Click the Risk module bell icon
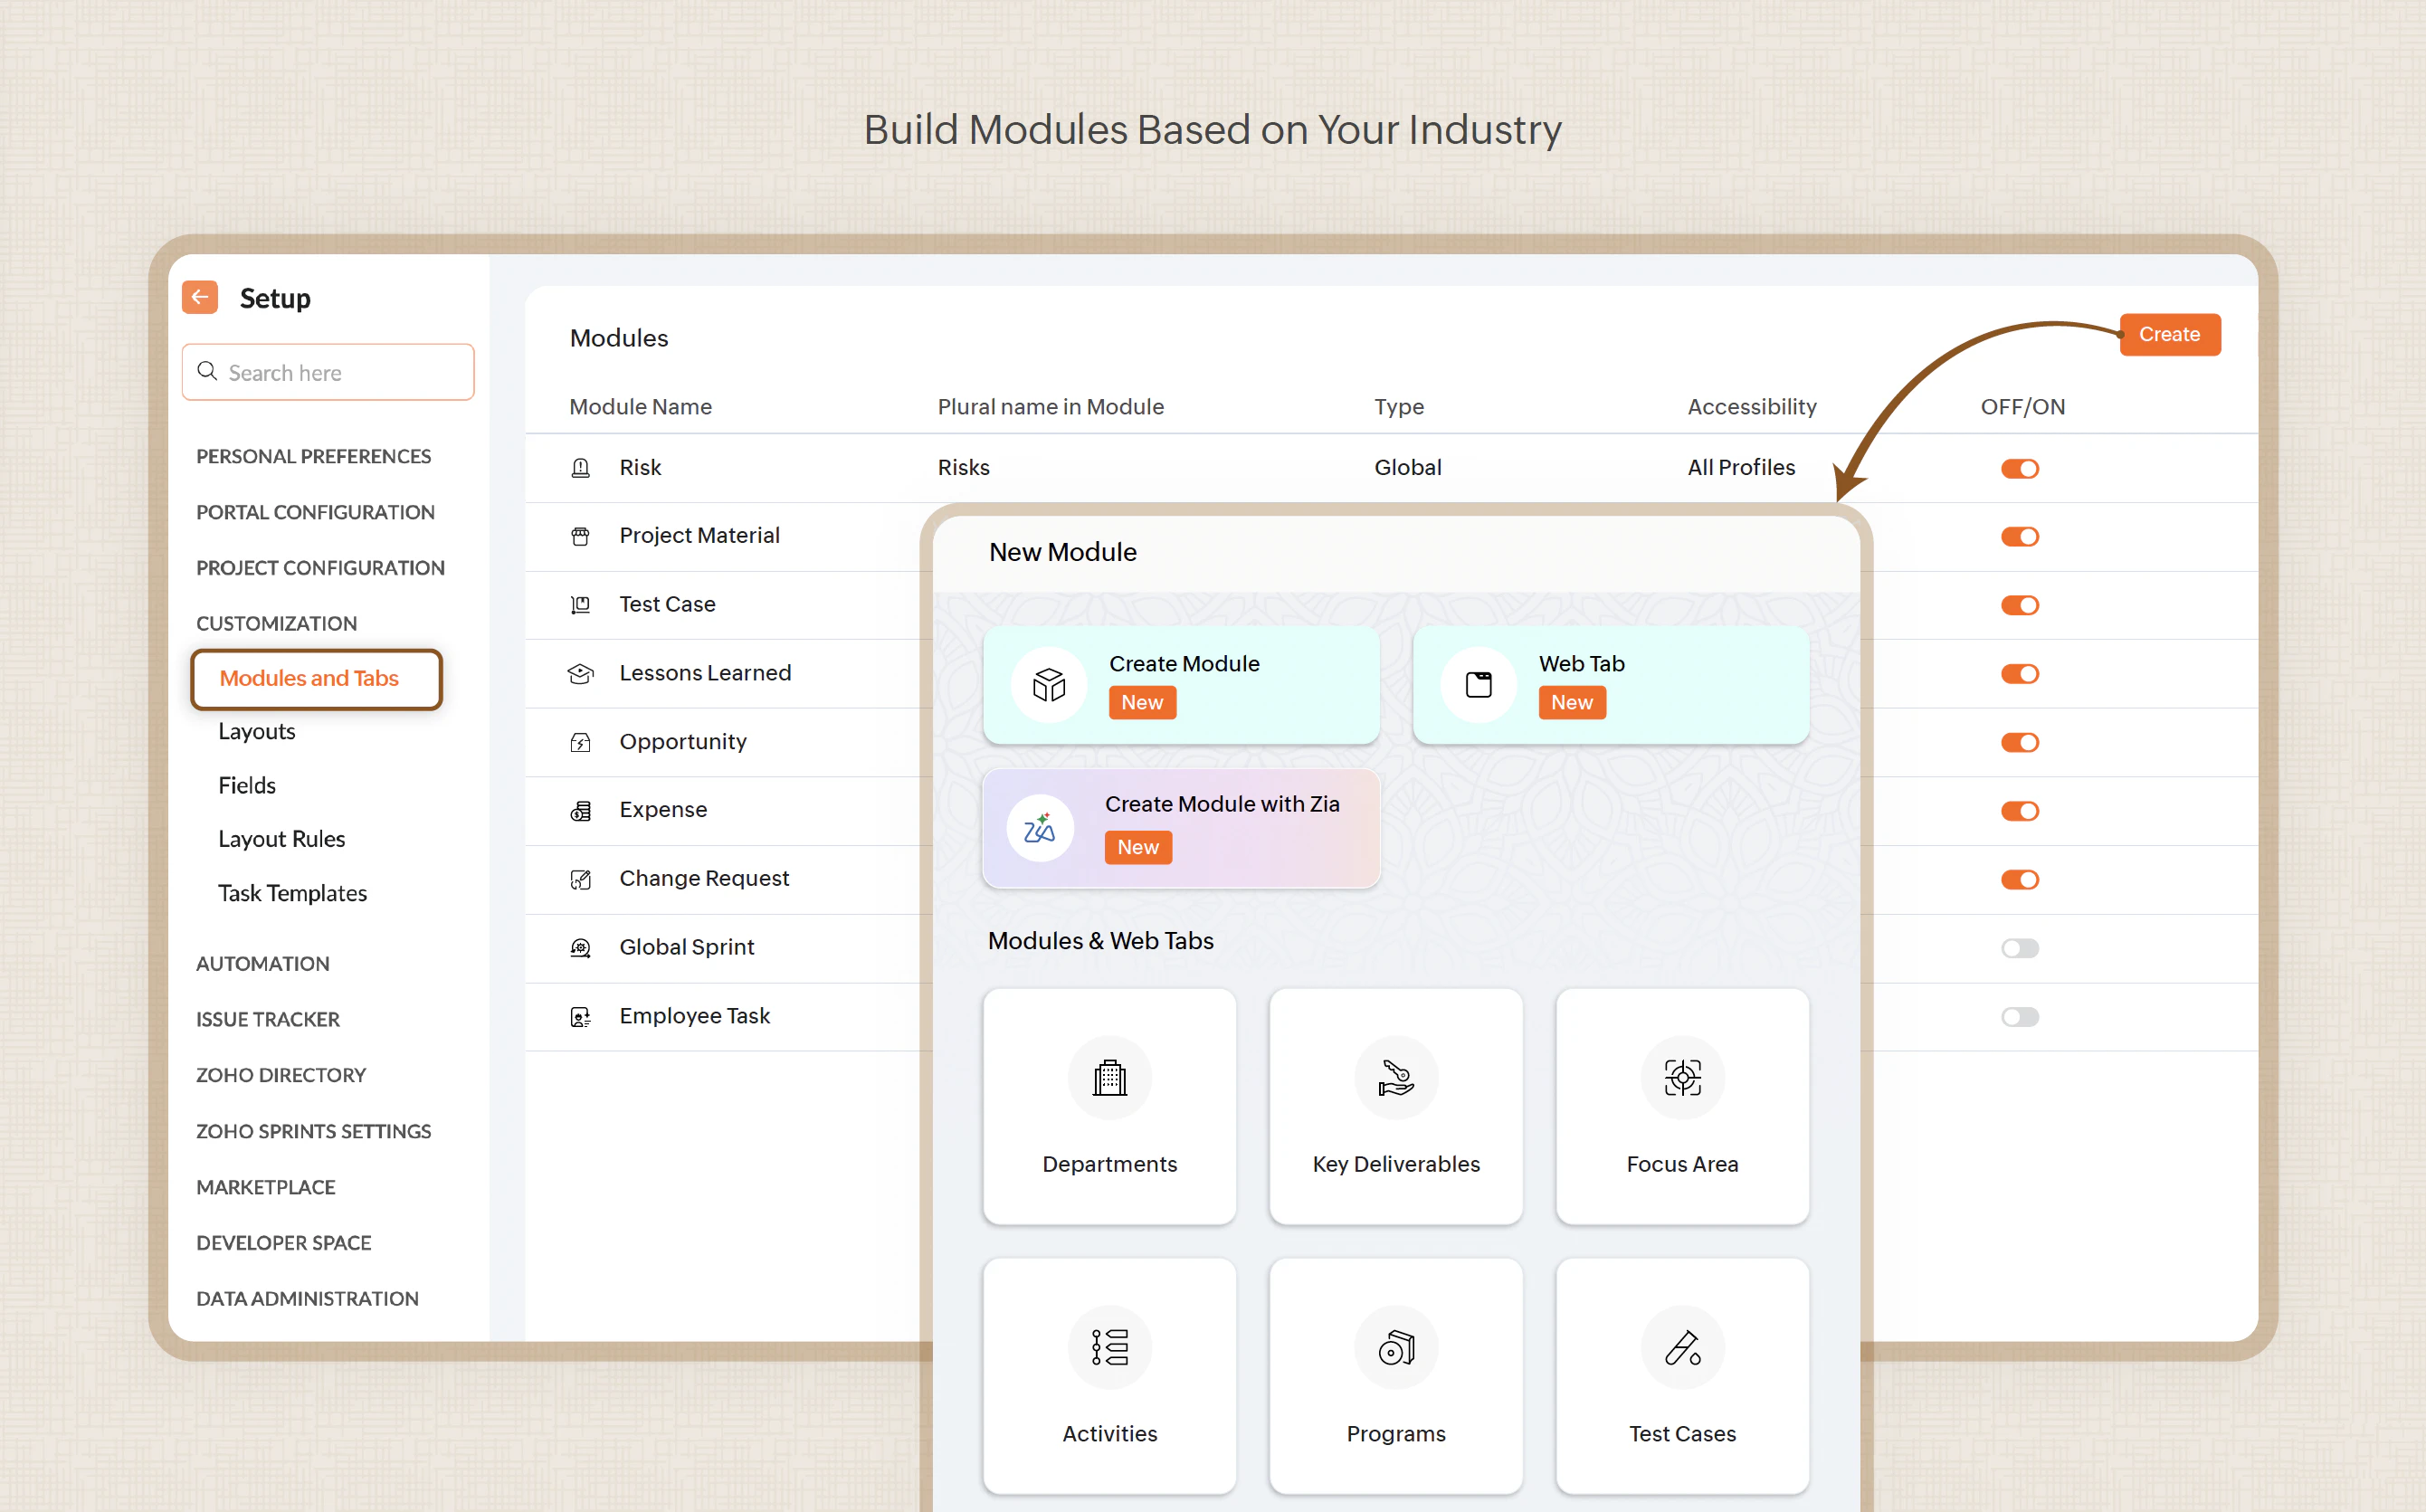The width and height of the screenshot is (2426, 1512). point(580,468)
